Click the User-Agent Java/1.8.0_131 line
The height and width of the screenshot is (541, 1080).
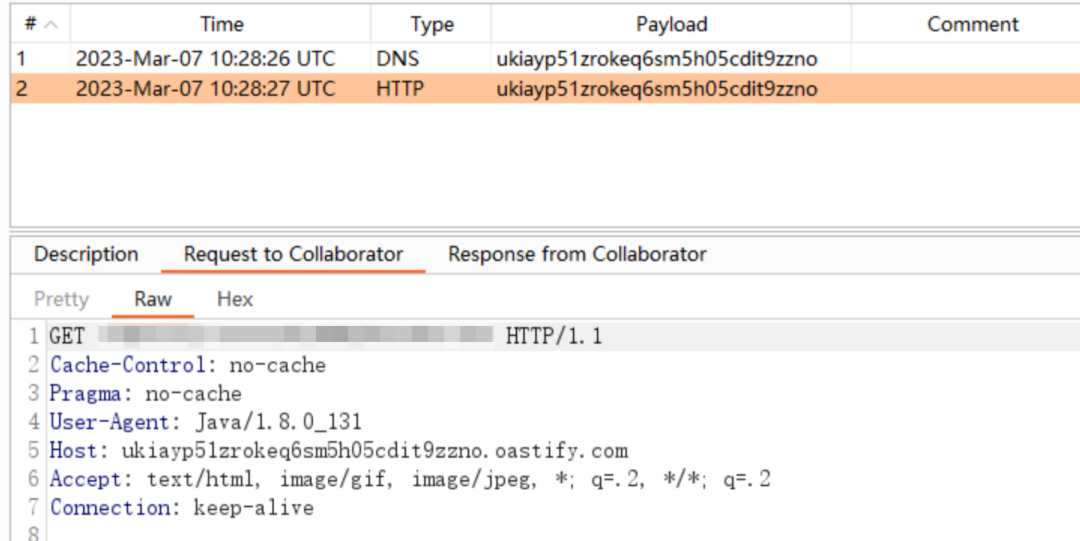(x=205, y=422)
